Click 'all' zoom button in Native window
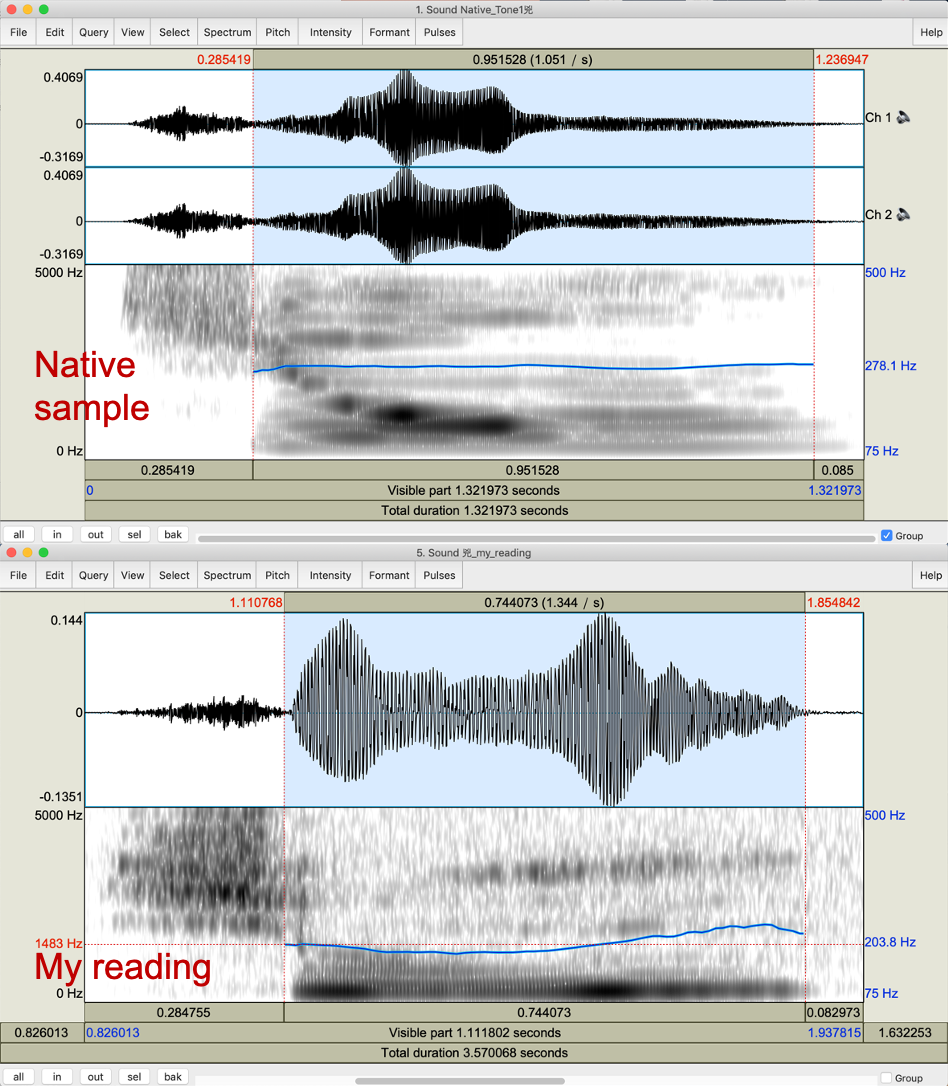 (19, 535)
